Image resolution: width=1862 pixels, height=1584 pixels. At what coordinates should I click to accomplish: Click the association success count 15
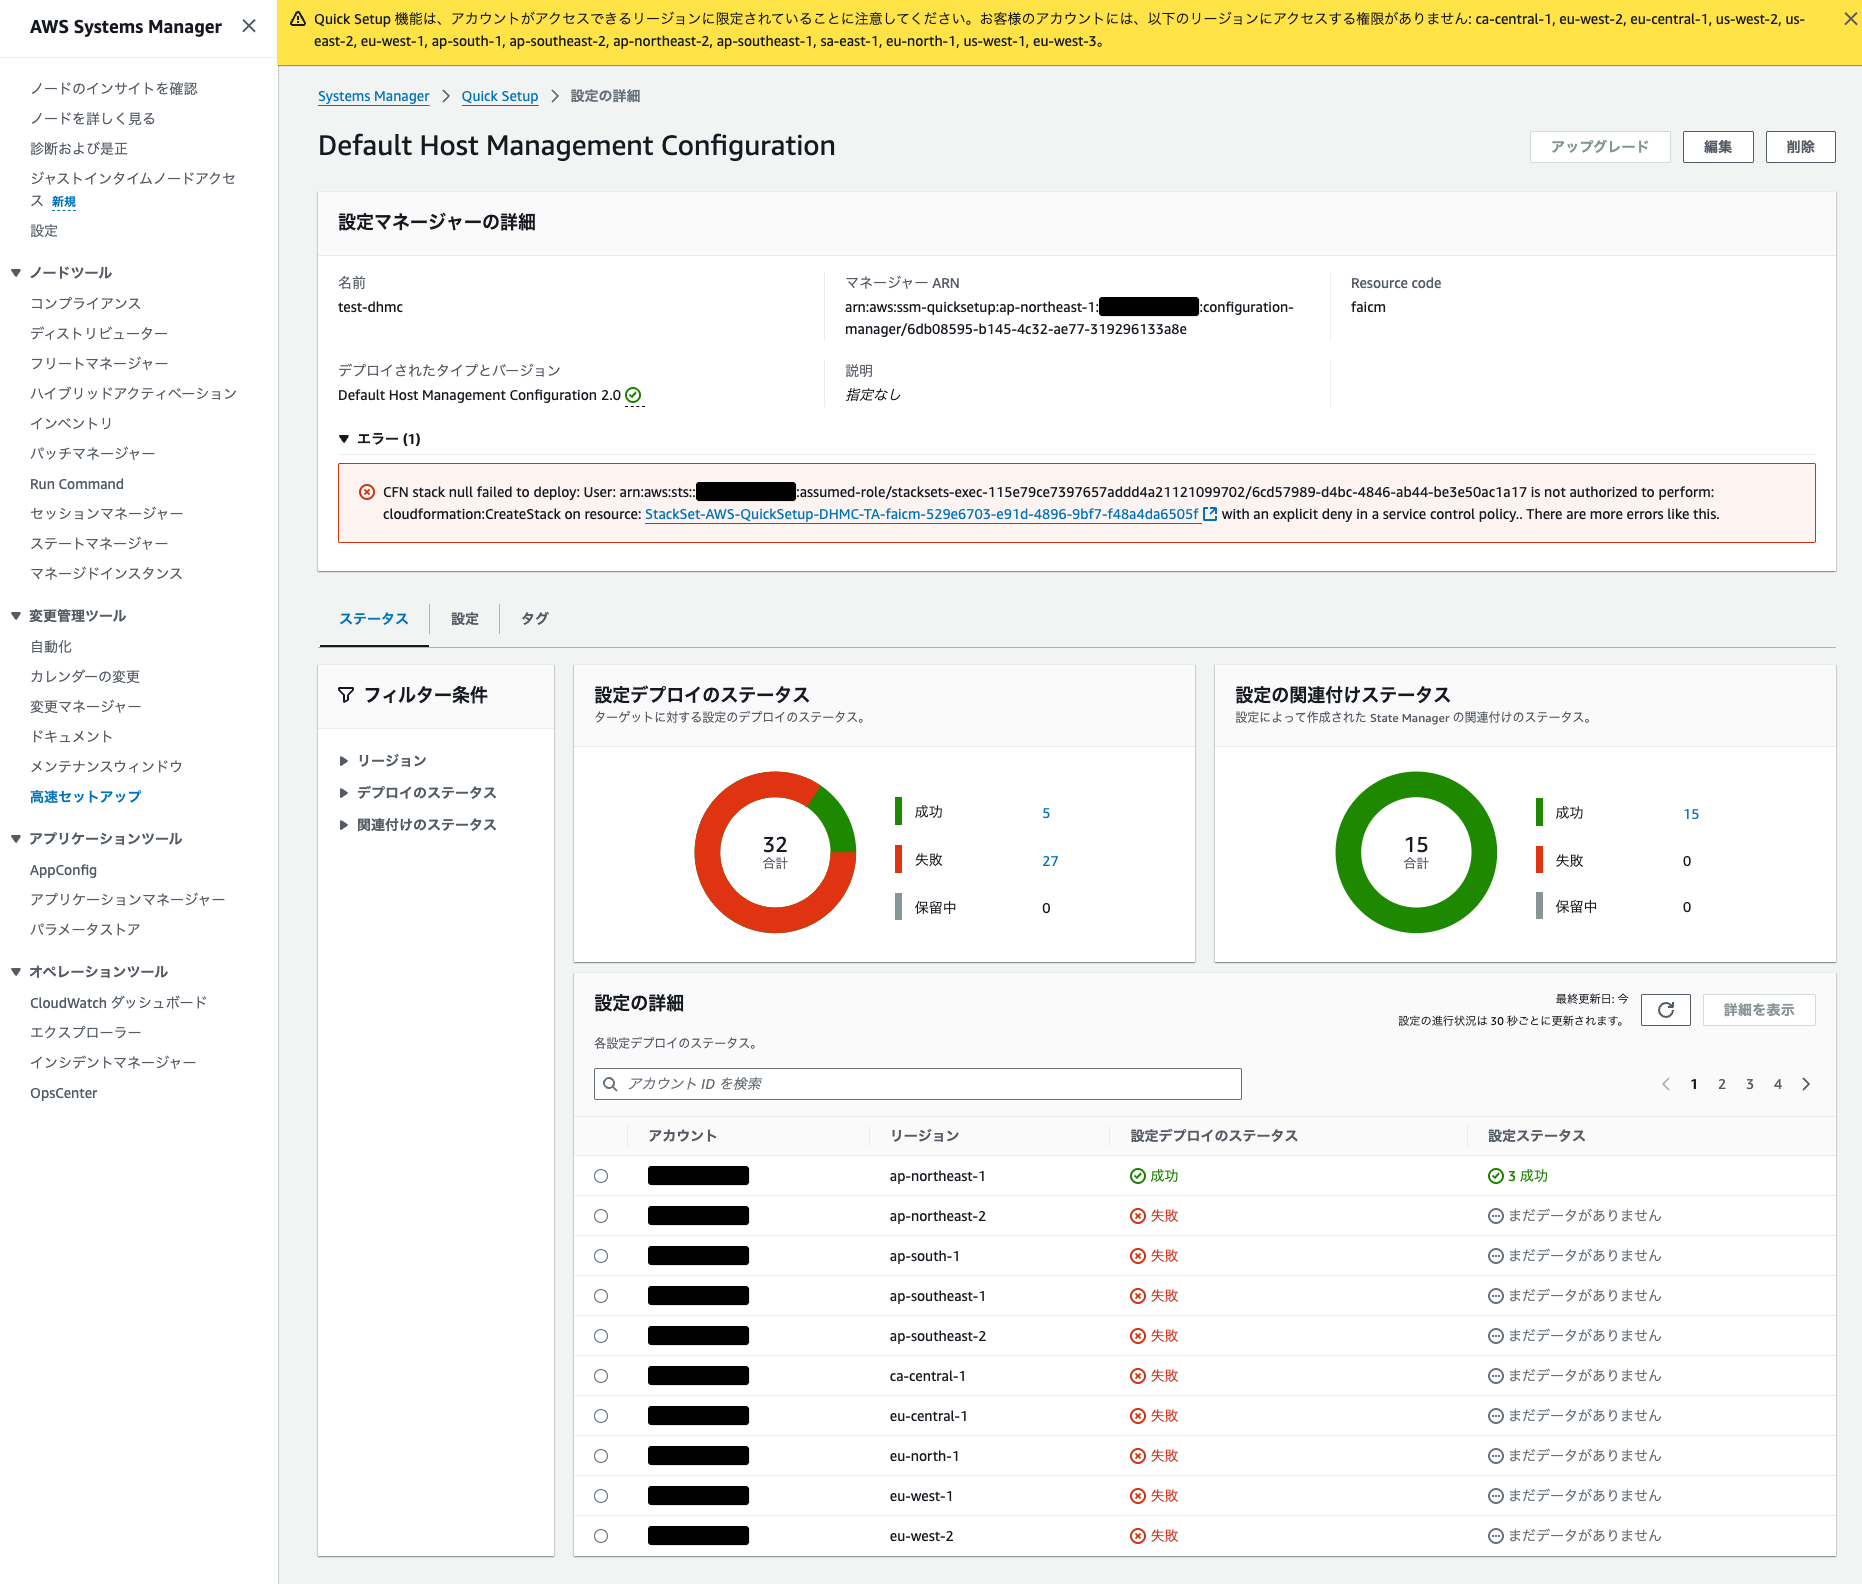[1691, 814]
